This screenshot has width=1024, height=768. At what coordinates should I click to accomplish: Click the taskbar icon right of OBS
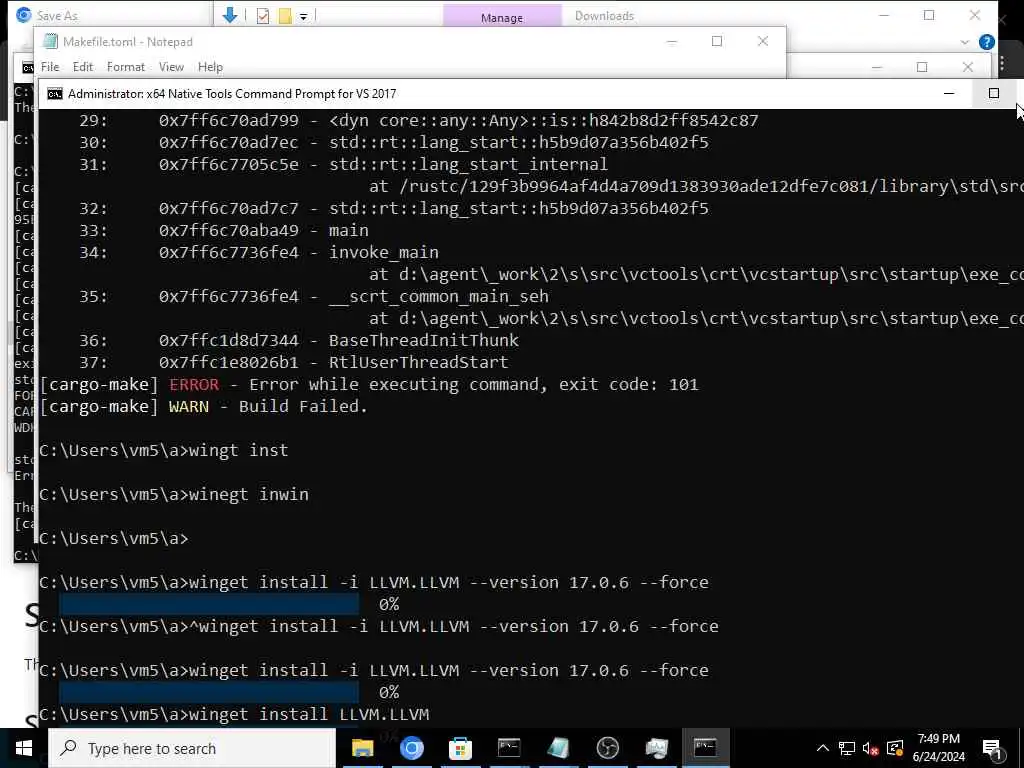656,748
